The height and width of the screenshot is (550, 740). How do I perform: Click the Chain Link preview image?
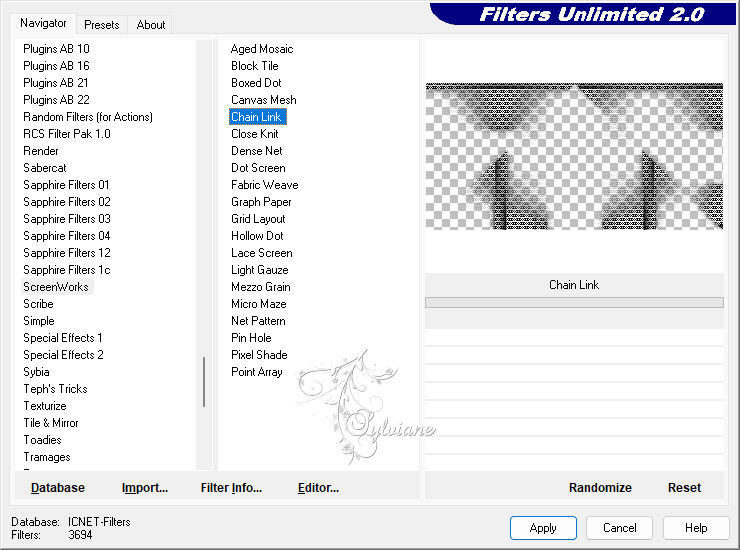coord(574,156)
